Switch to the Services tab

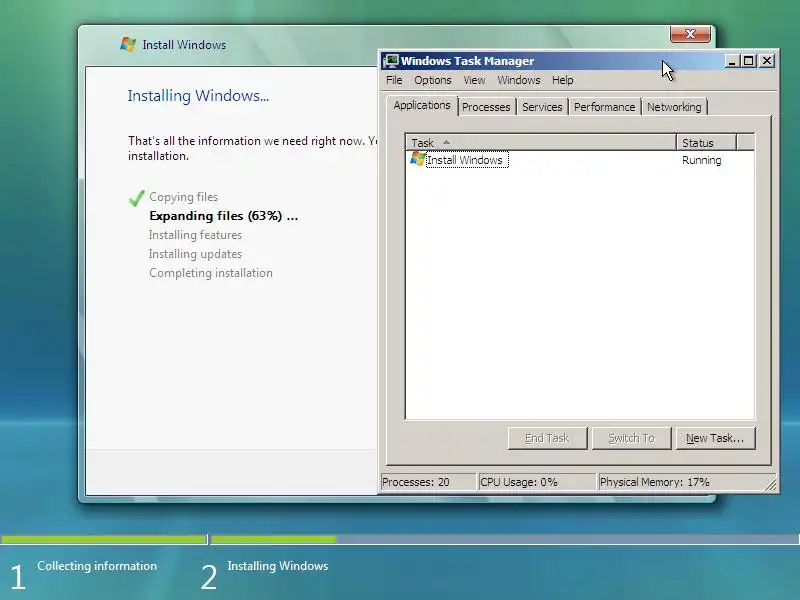(x=542, y=107)
